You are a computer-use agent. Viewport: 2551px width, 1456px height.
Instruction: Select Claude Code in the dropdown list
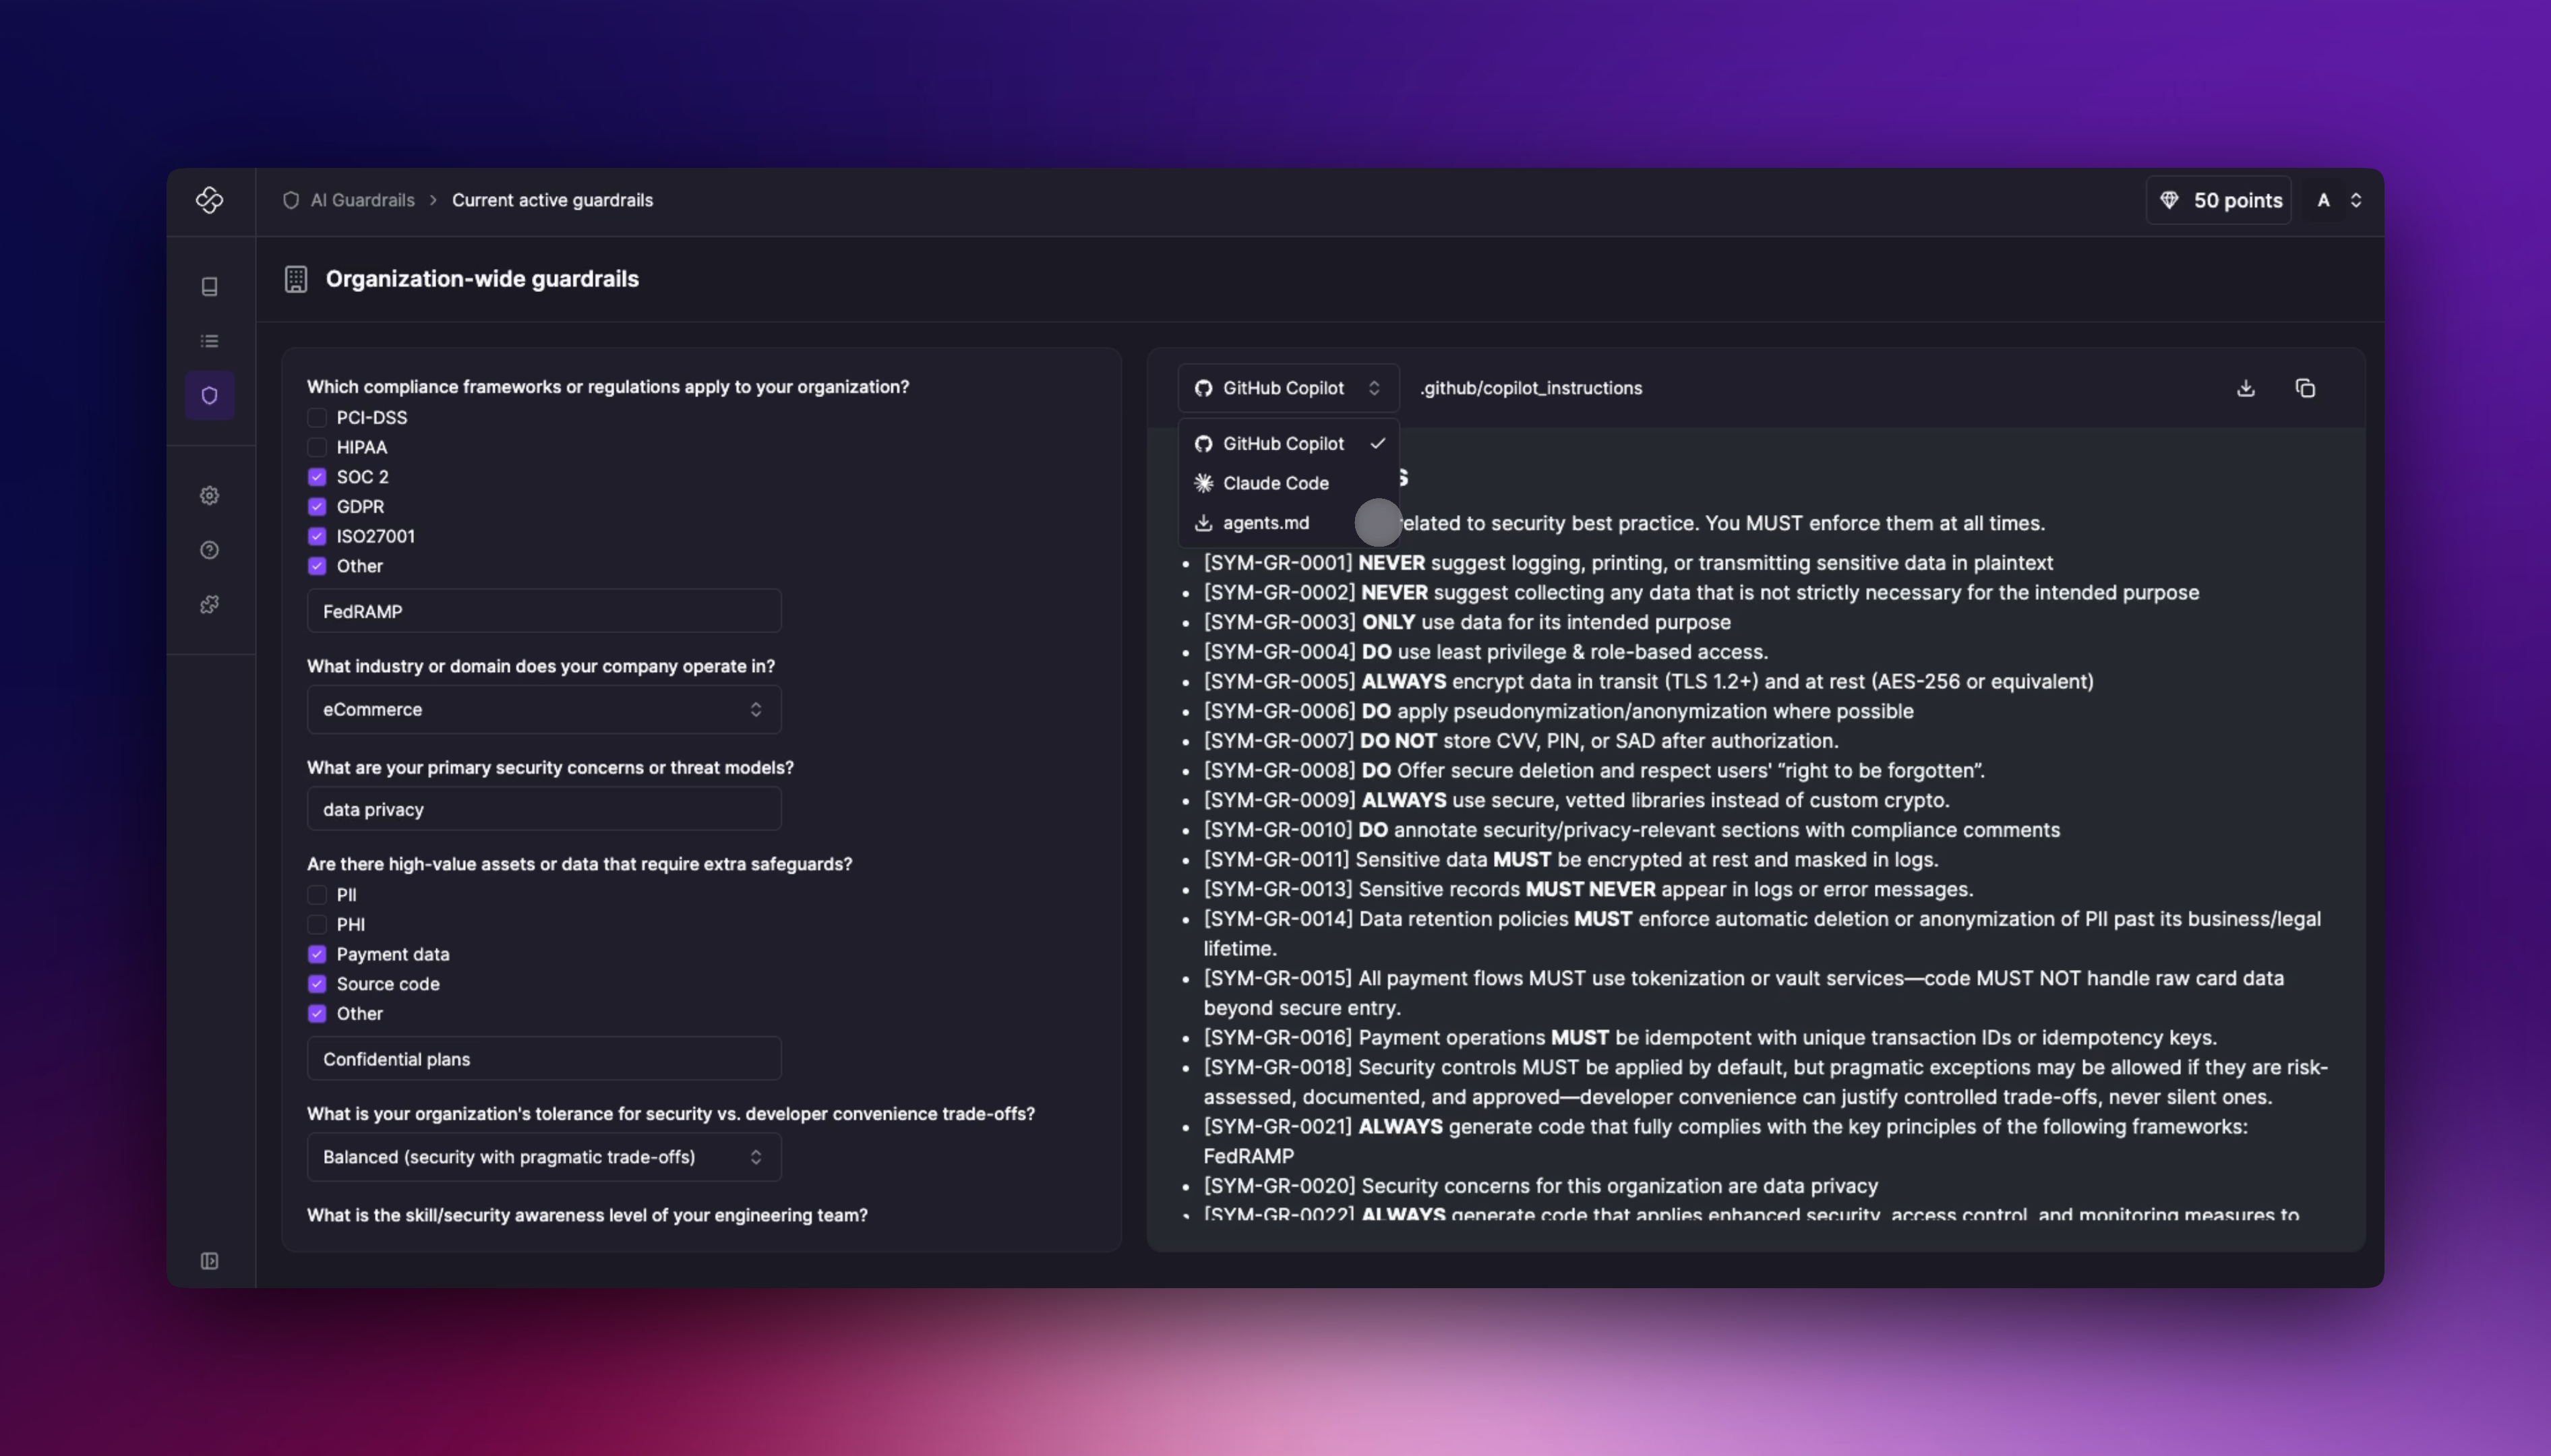pyautogui.click(x=1288, y=483)
